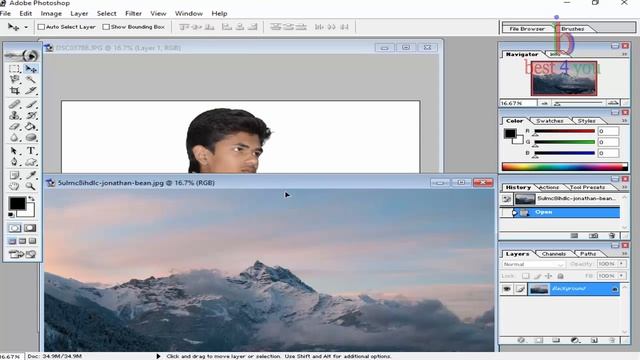Jump to ImageReady button at toolbox bottom
This screenshot has height=360, width=640.
[x=22, y=254]
